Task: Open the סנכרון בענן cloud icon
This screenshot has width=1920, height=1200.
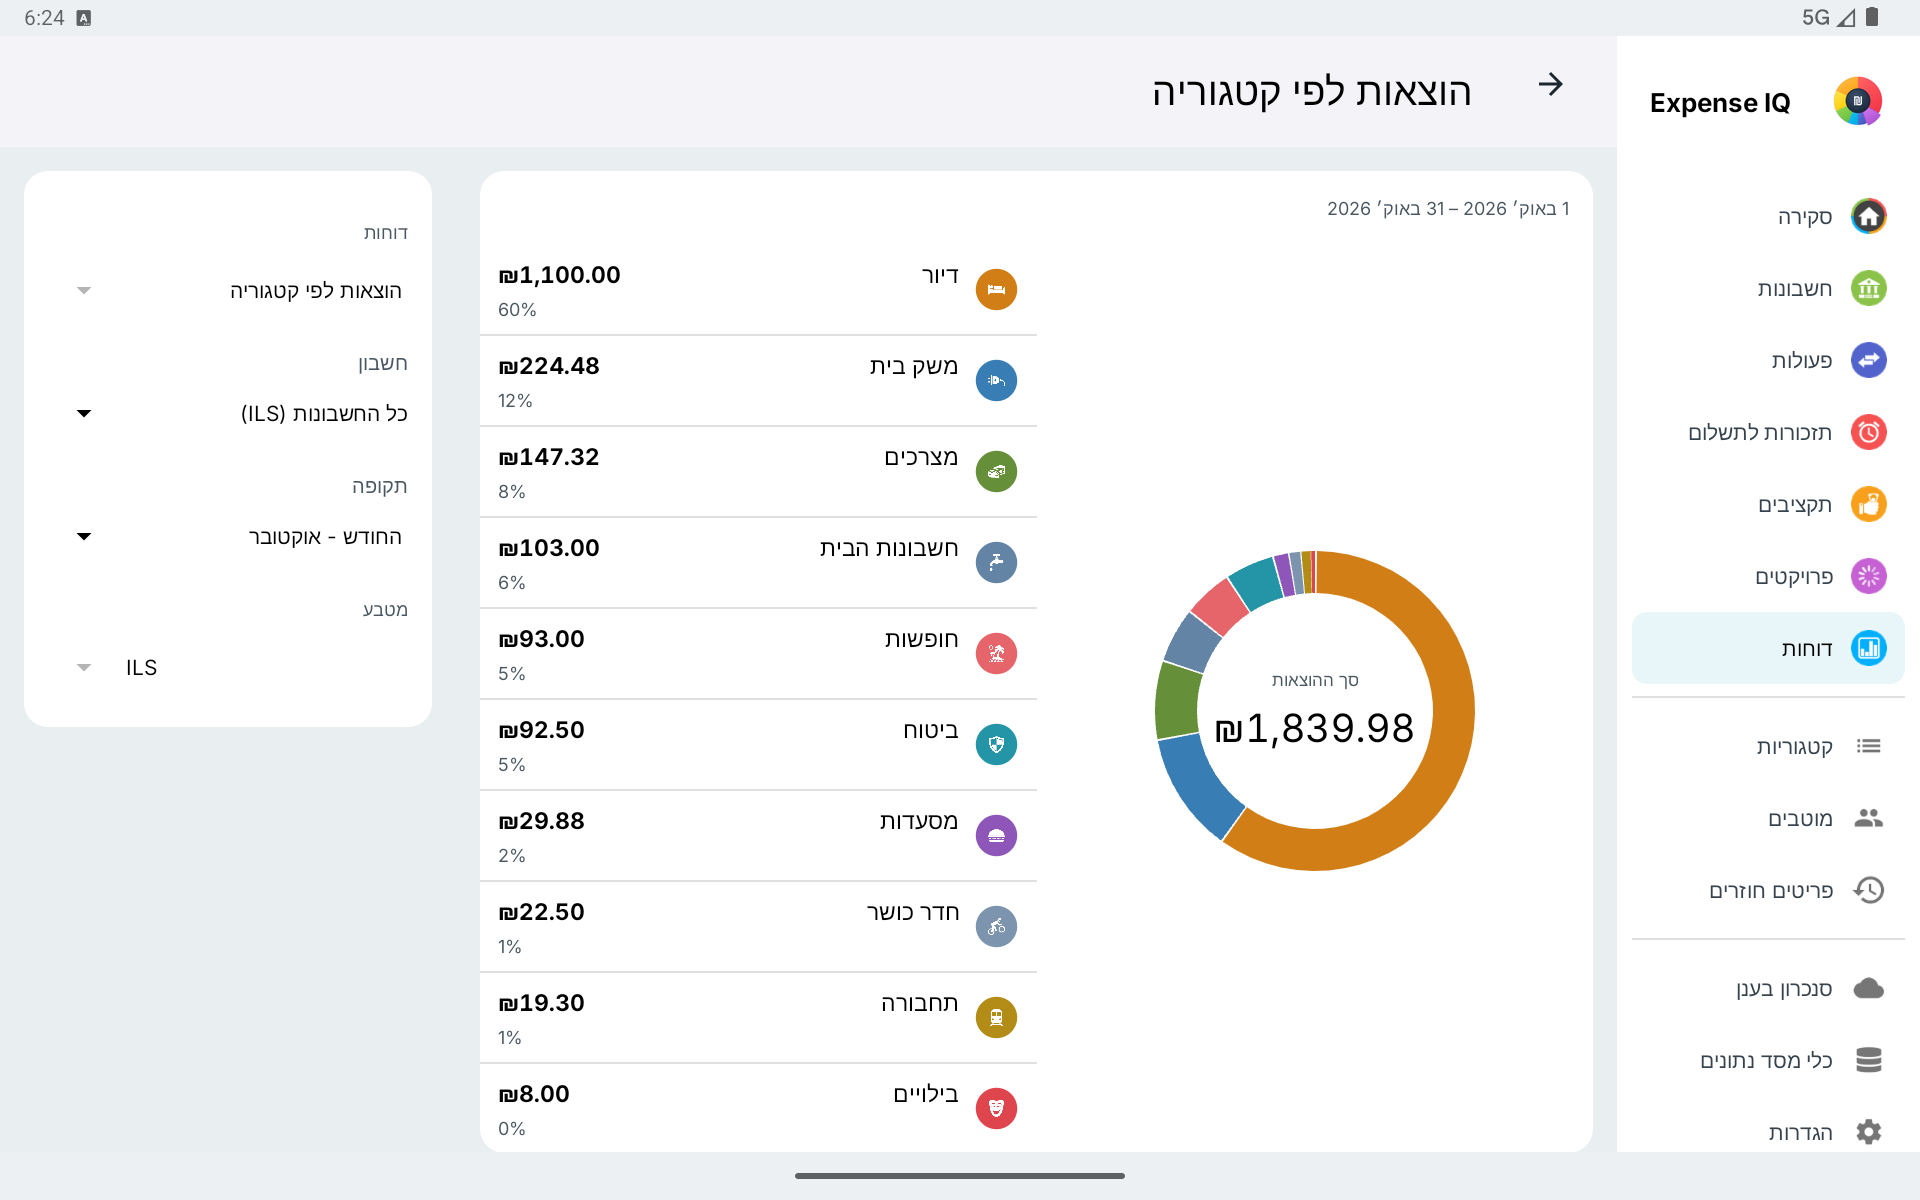Action: pos(1868,988)
